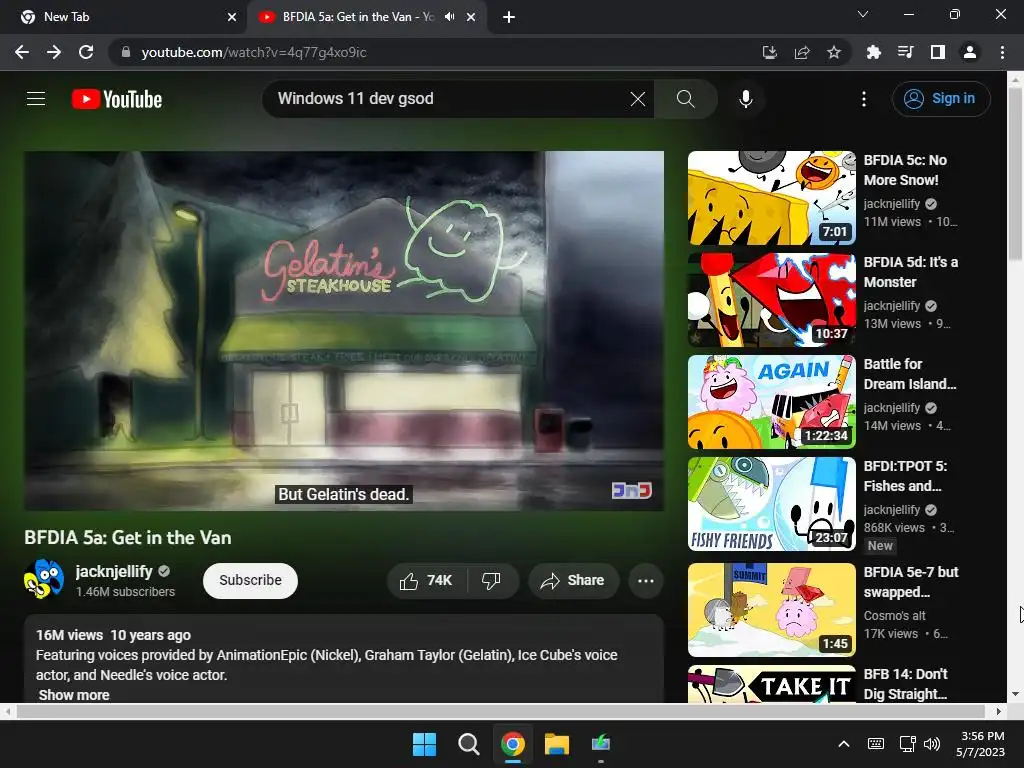Subscribe to jacknjellify channel
Screen dimensions: 1024x768
pyautogui.click(x=250, y=581)
